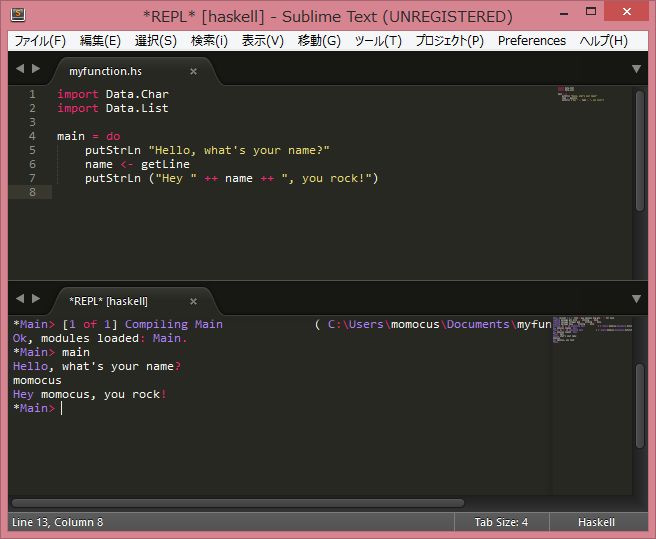The height and width of the screenshot is (539, 656).
Task: Open the ツール(T) menu
Action: (378, 41)
